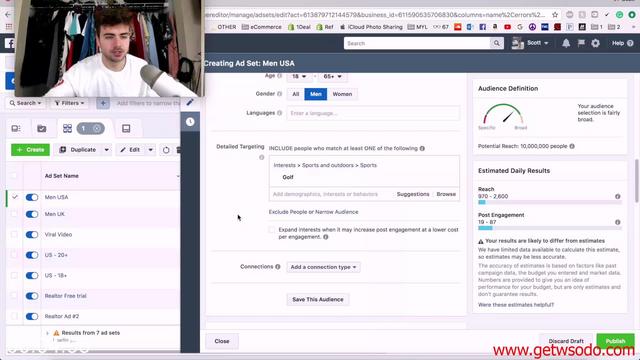Open the settings gear in header
The width and height of the screenshot is (640, 360).
(596, 43)
